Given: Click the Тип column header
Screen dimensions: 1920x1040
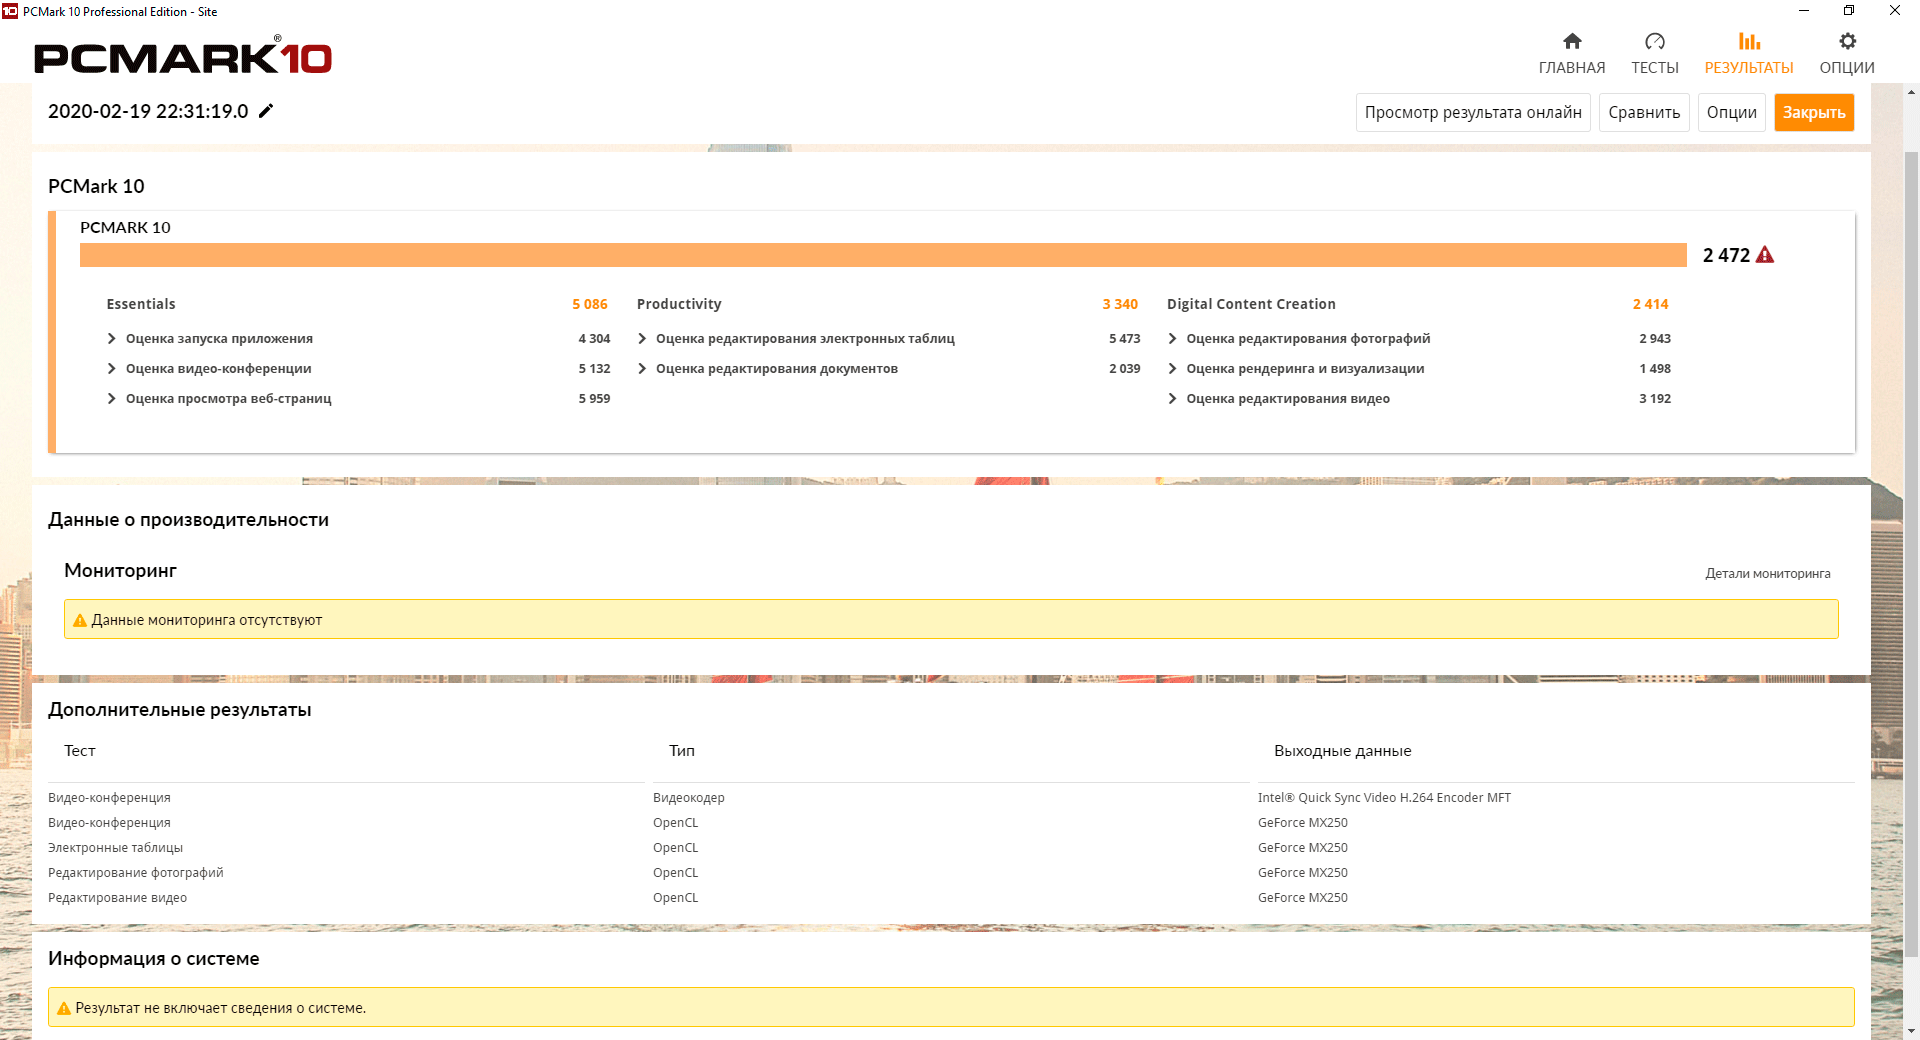Looking at the screenshot, I should point(682,751).
